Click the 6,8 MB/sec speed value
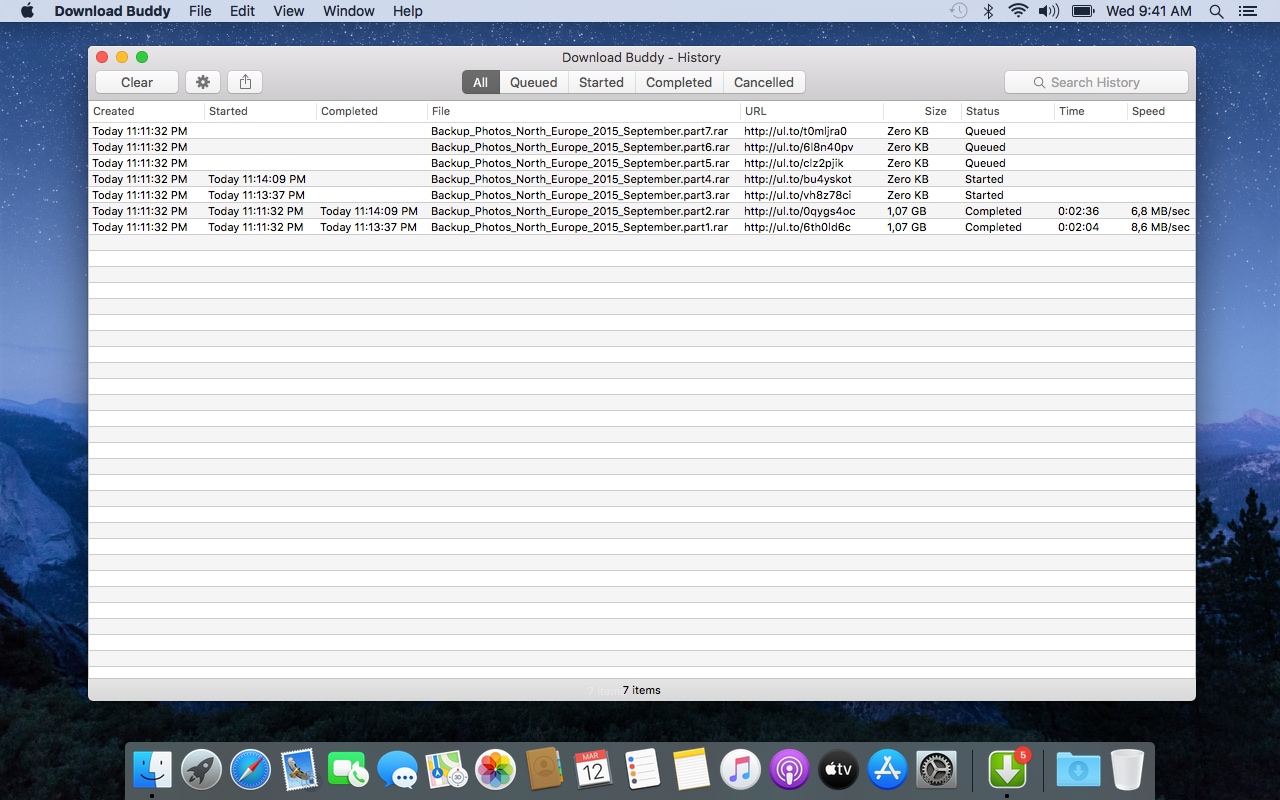 tap(1160, 211)
